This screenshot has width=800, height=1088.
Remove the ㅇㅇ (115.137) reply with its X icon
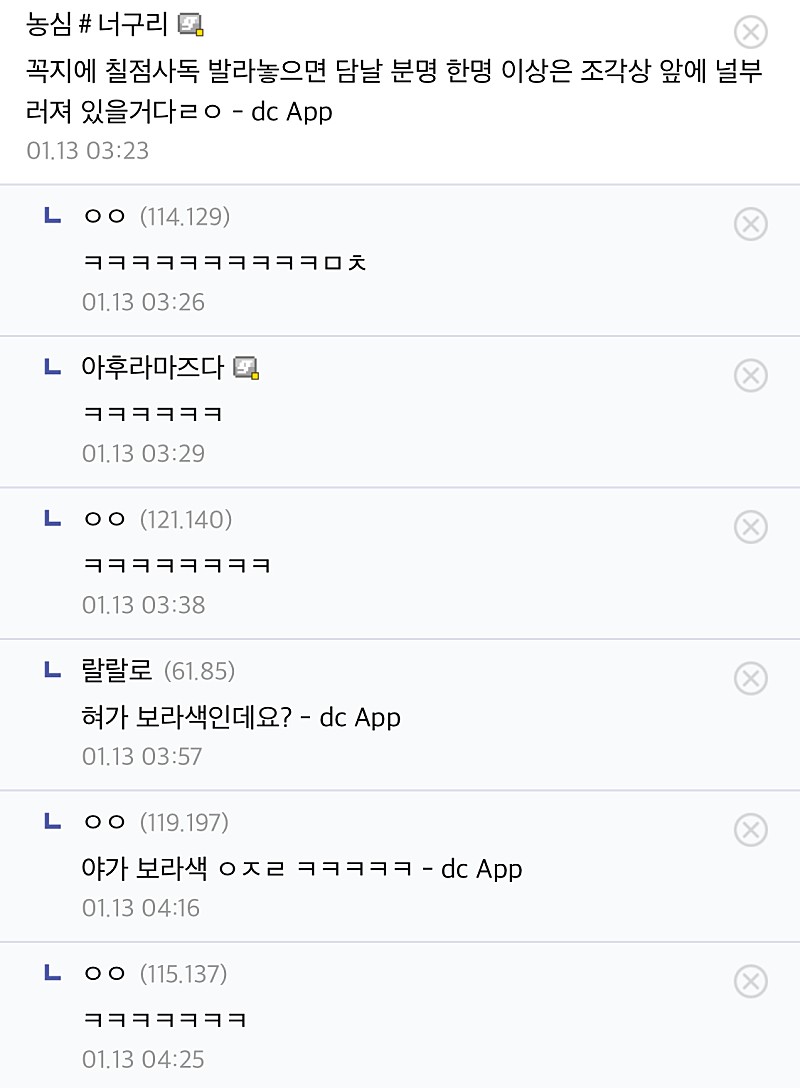pos(750,982)
